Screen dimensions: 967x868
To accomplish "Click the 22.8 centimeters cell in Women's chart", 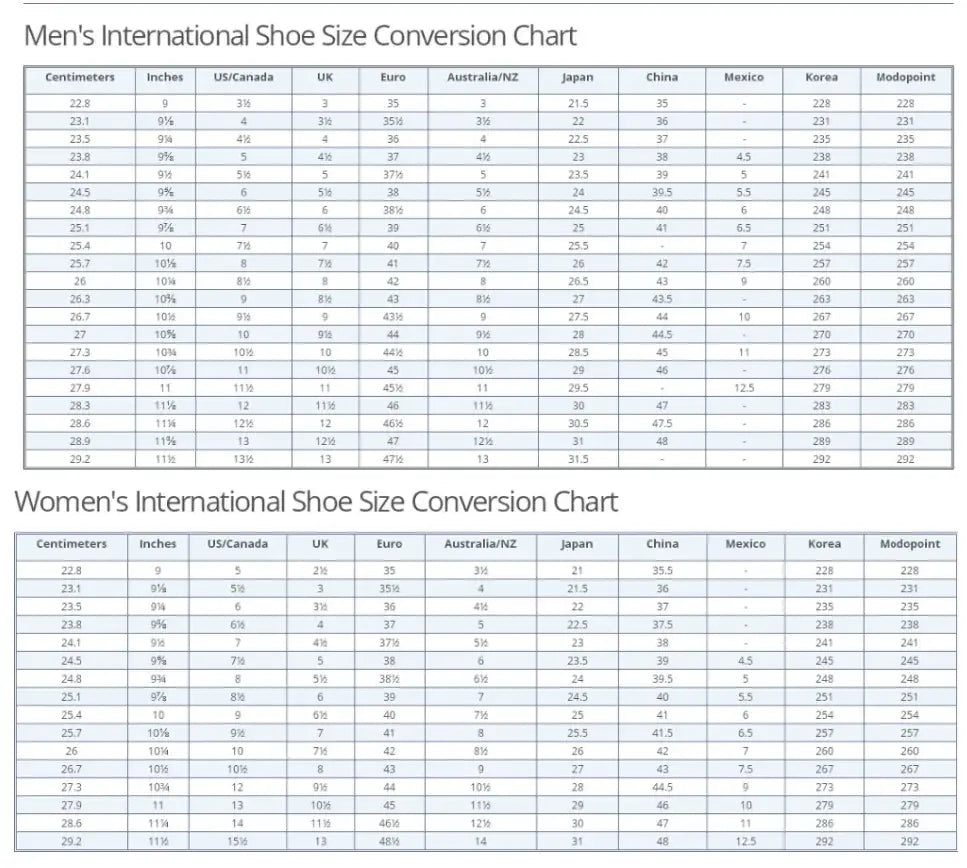I will click(x=71, y=571).
